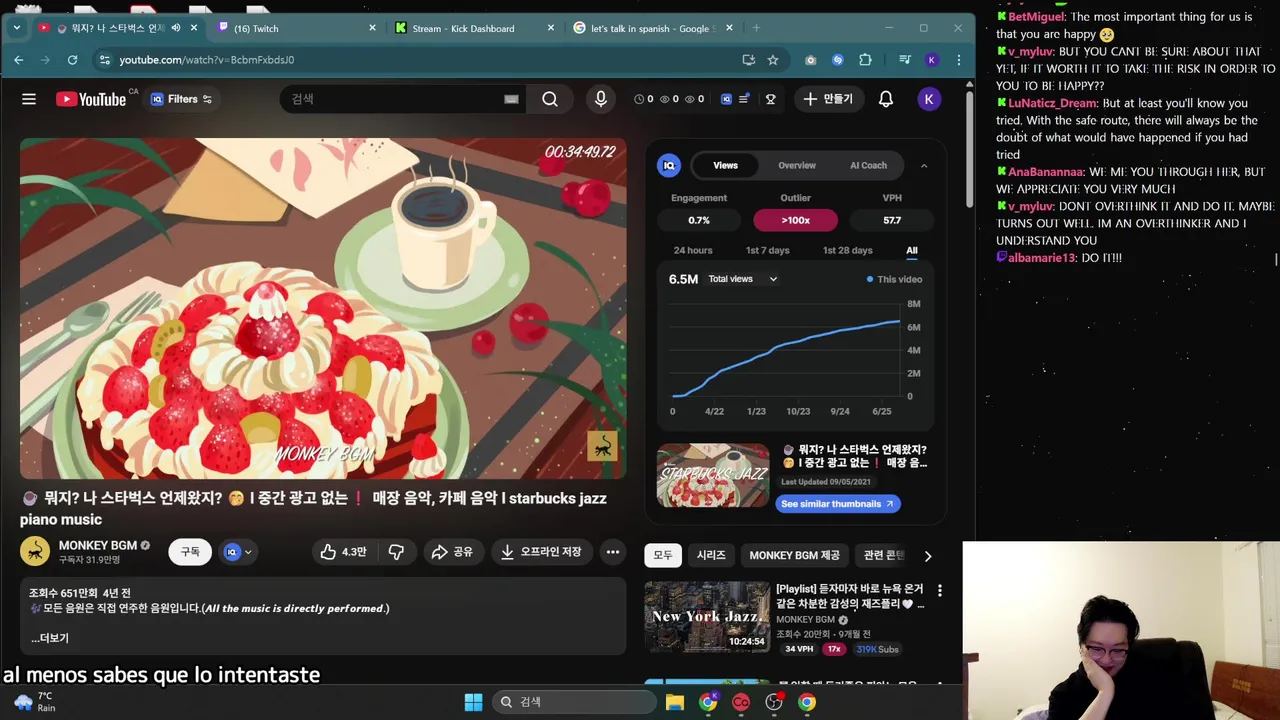Viewport: 1280px width, 720px height.
Task: Mute the YouTube tab audio icon
Action: click(x=176, y=28)
